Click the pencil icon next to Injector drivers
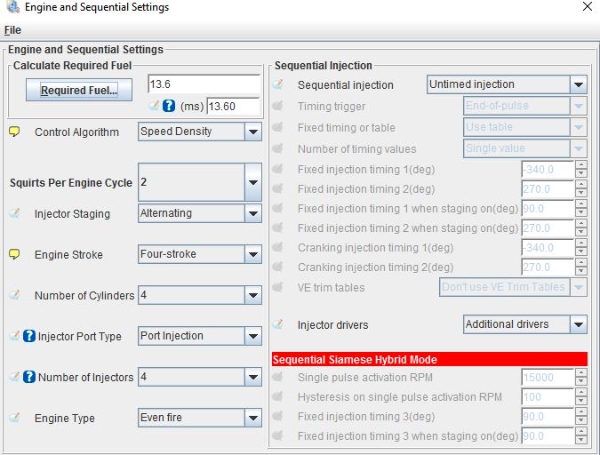 click(279, 324)
